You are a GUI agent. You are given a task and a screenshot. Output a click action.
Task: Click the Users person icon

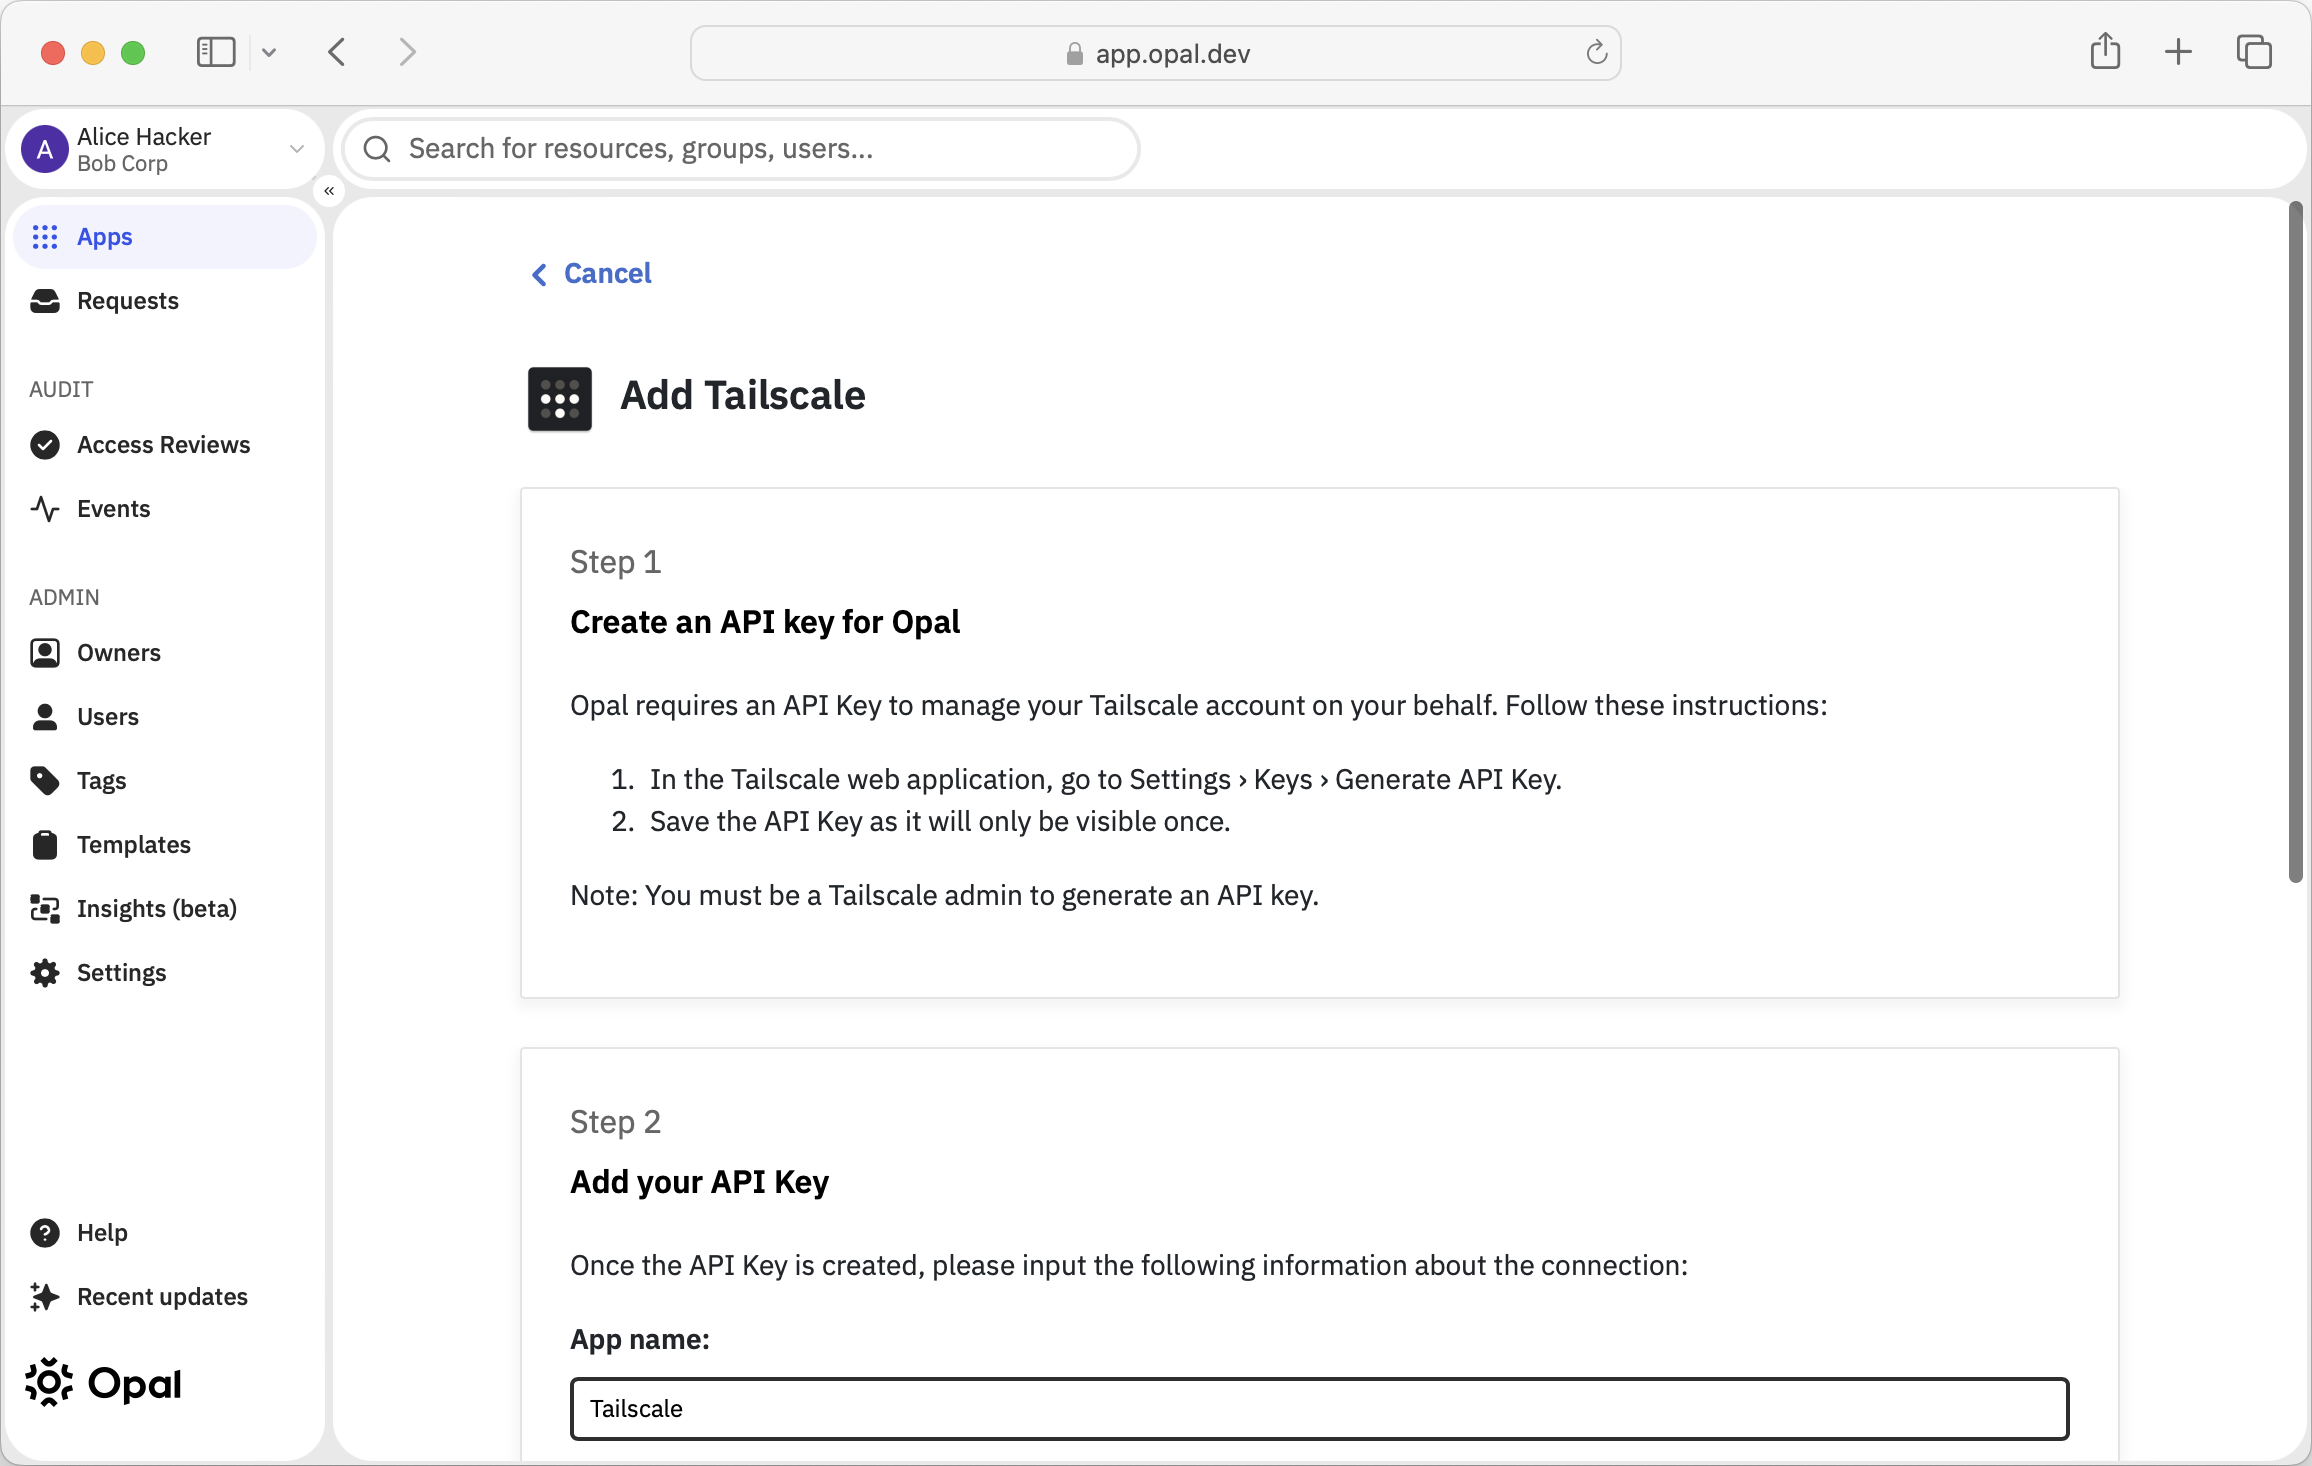[x=45, y=717]
